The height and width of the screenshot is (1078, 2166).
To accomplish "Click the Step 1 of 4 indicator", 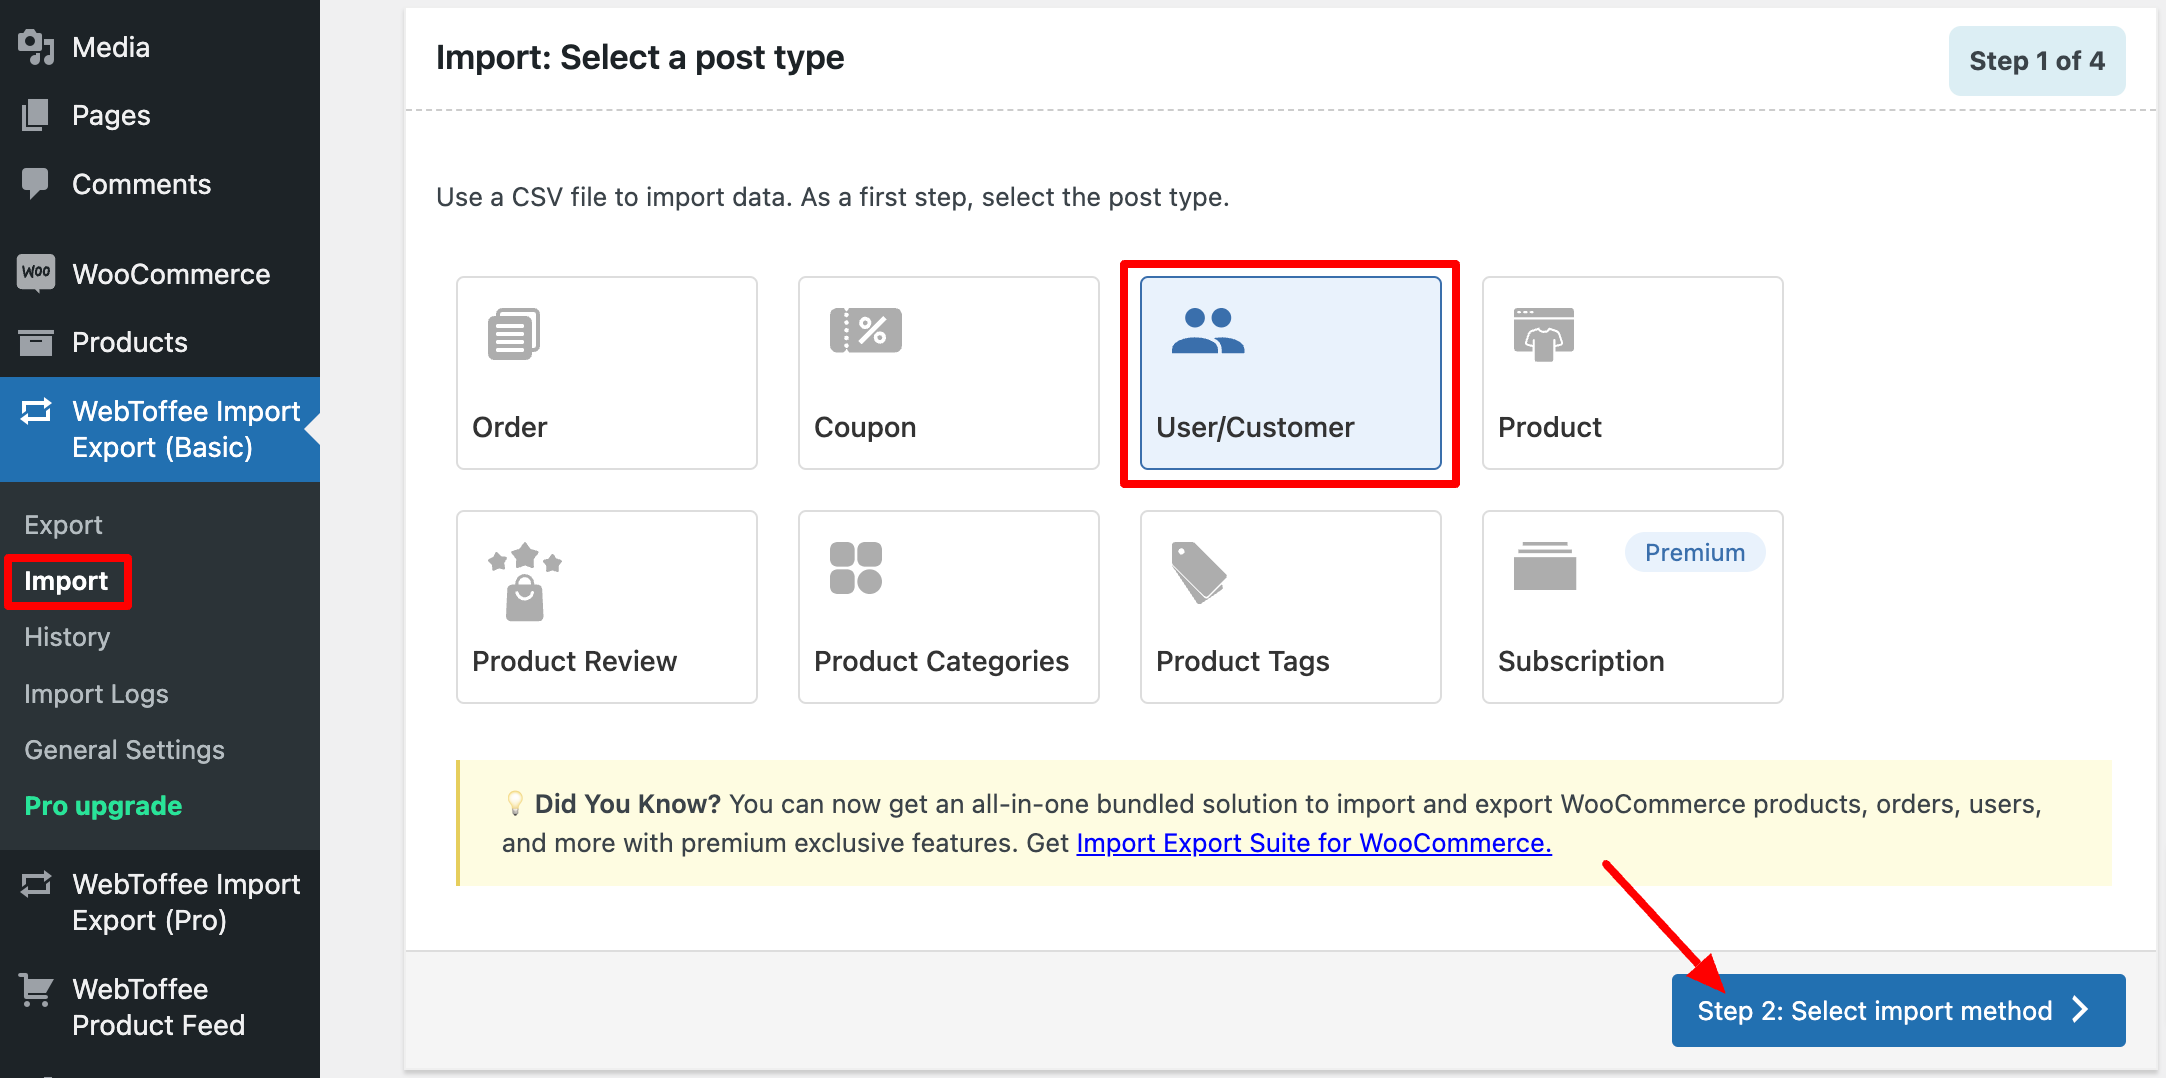I will pyautogui.click(x=2037, y=61).
